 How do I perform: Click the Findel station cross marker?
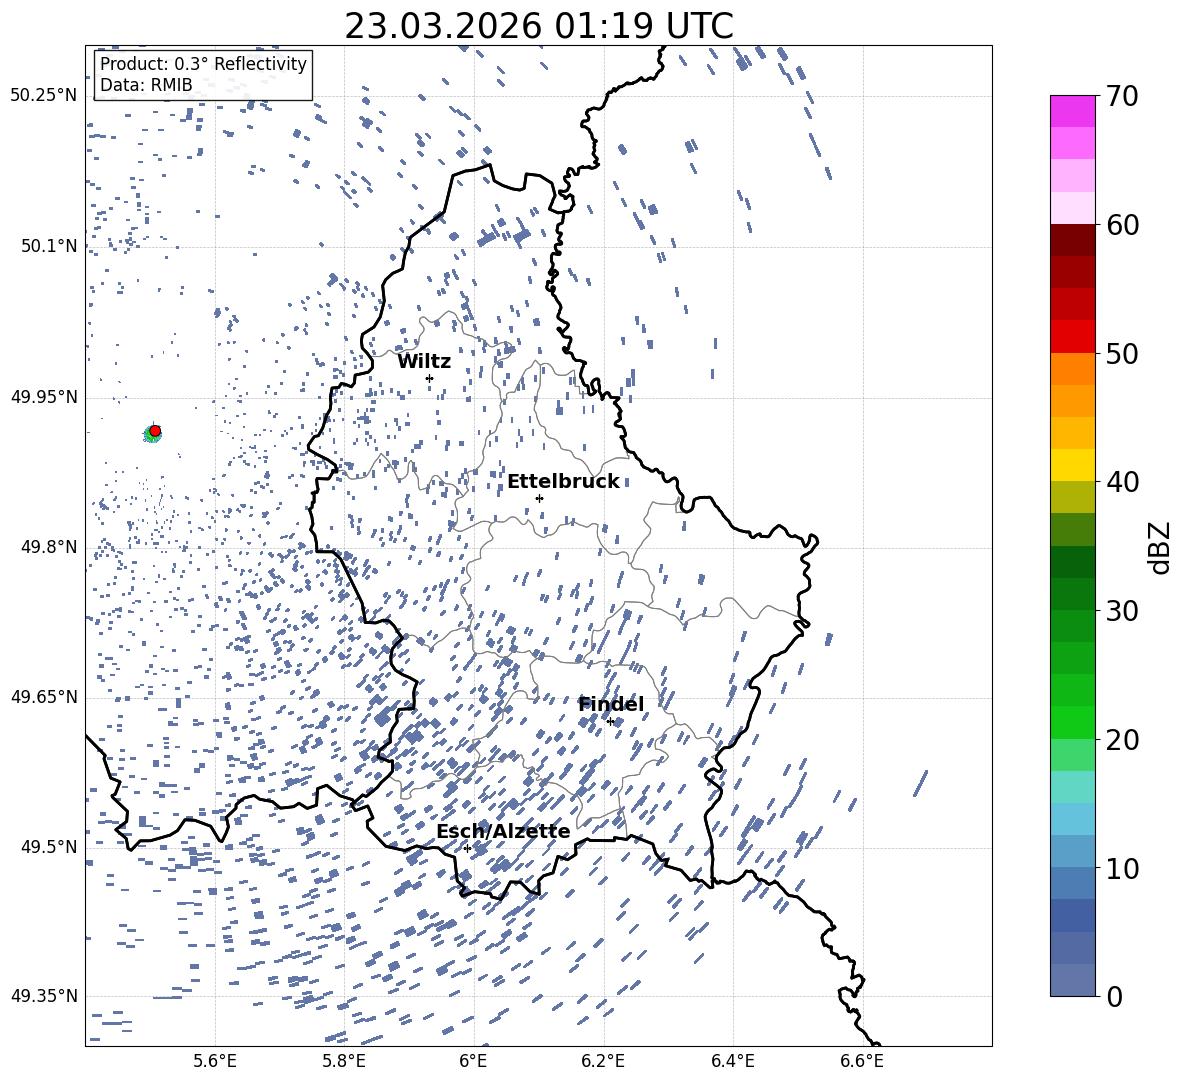610,722
